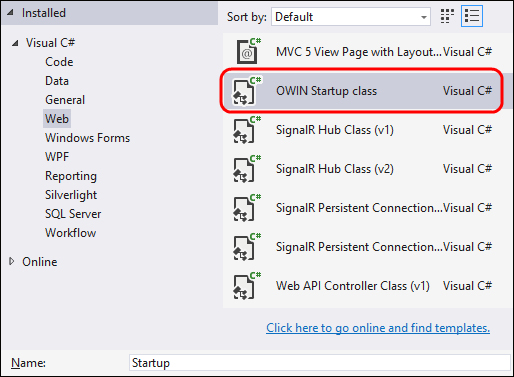Open the go online and find templates link
Viewport: 514px width, 377px height.
(x=378, y=328)
